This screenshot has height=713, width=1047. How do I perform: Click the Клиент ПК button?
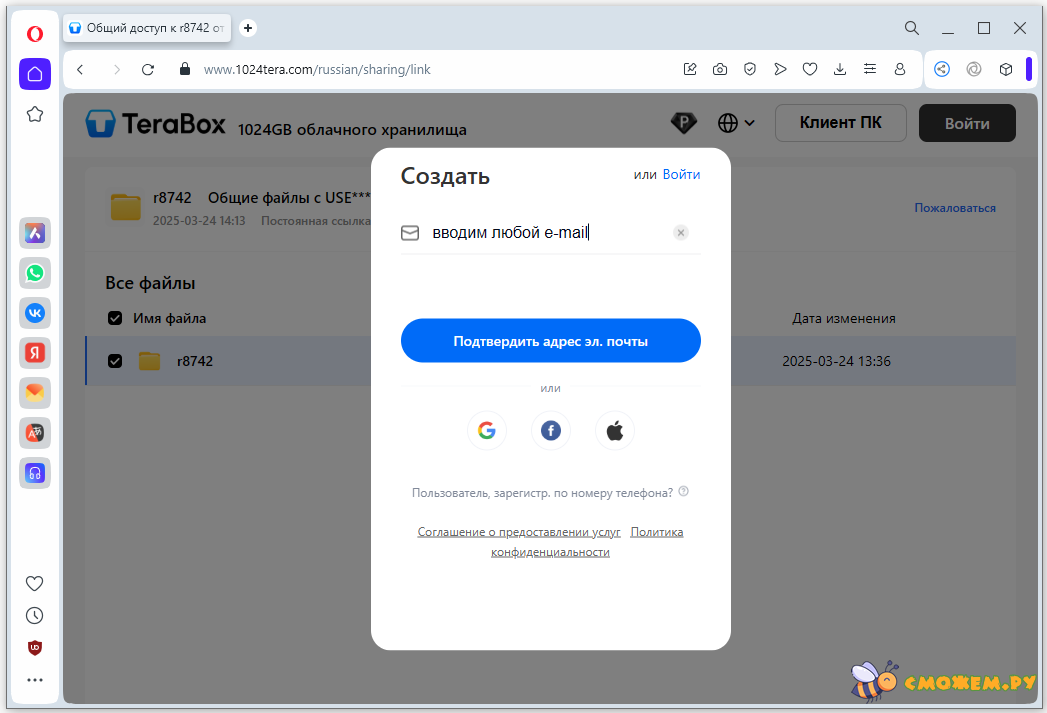point(841,123)
